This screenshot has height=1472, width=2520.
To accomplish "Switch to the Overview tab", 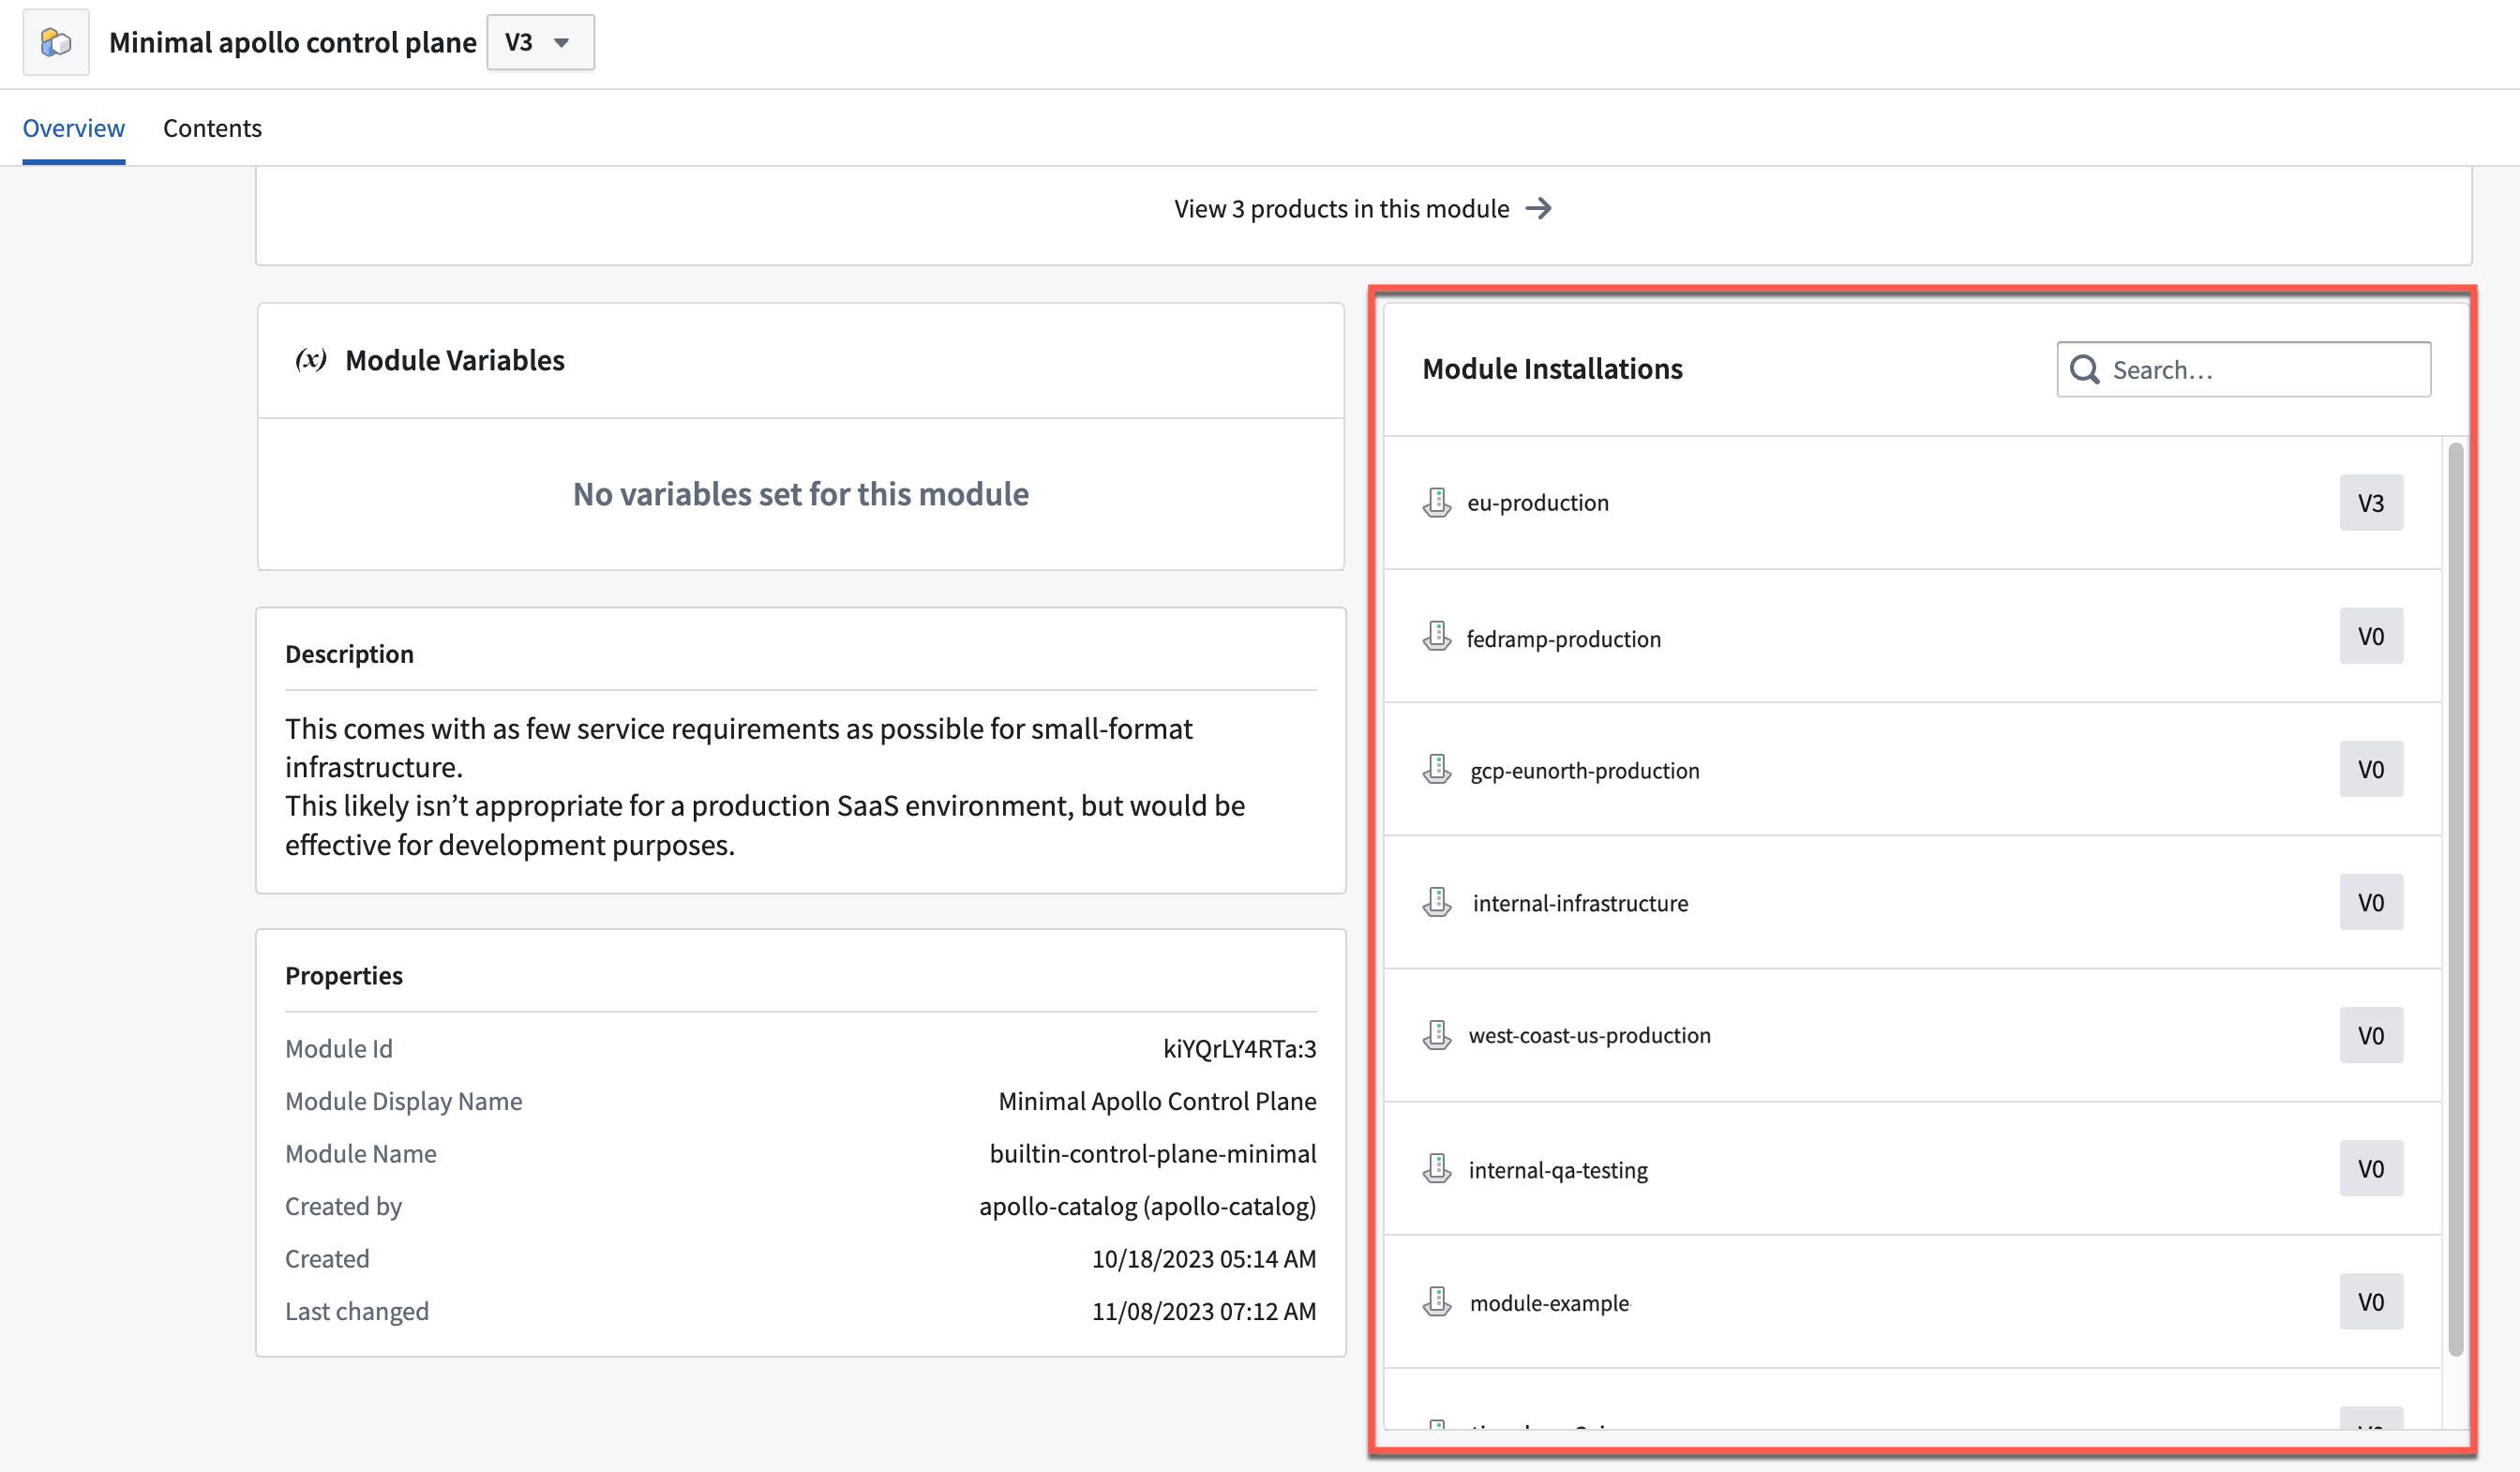I will coord(74,128).
